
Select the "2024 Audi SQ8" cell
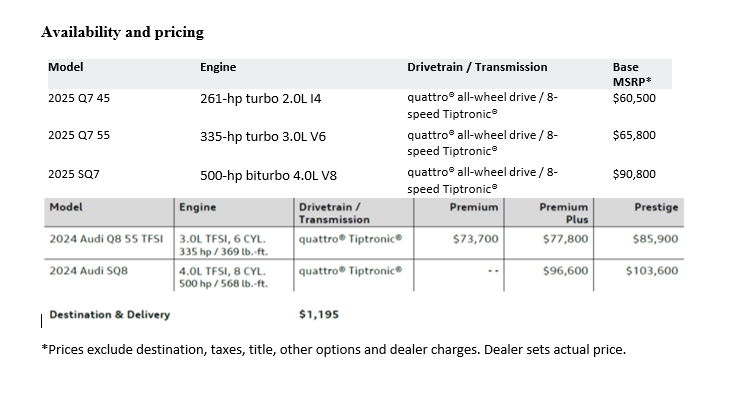click(x=88, y=270)
